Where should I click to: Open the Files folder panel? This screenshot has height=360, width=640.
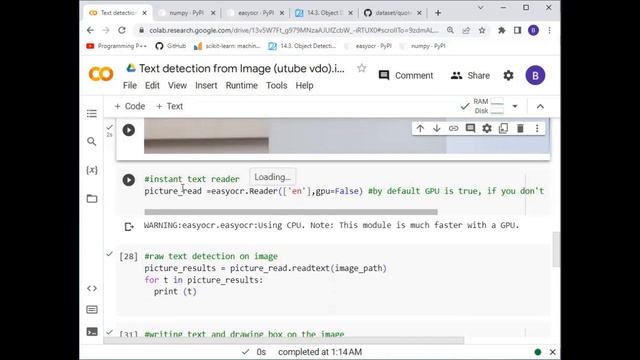click(x=92, y=199)
